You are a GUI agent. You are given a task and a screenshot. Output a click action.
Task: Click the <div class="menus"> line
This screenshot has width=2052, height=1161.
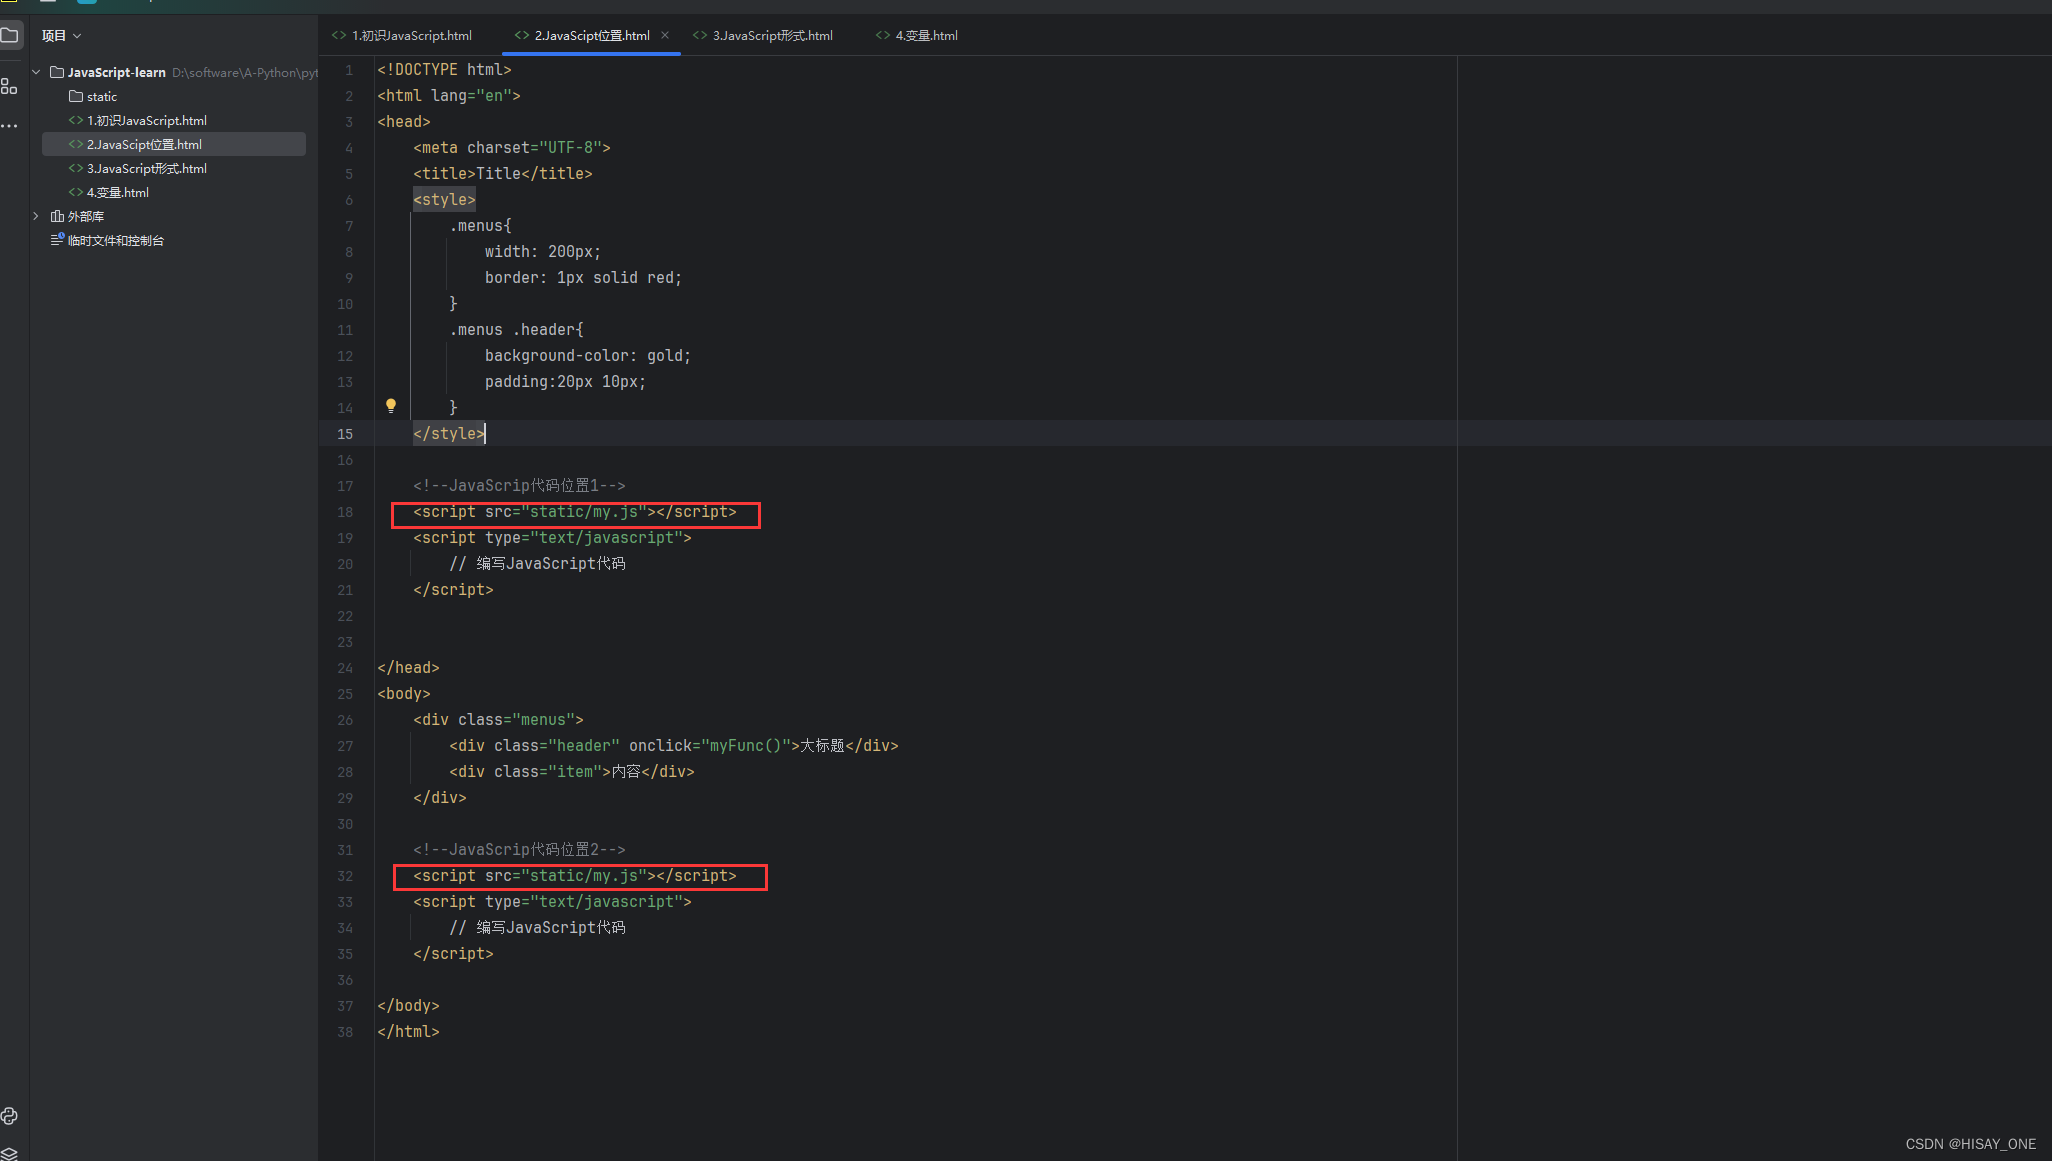[498, 719]
